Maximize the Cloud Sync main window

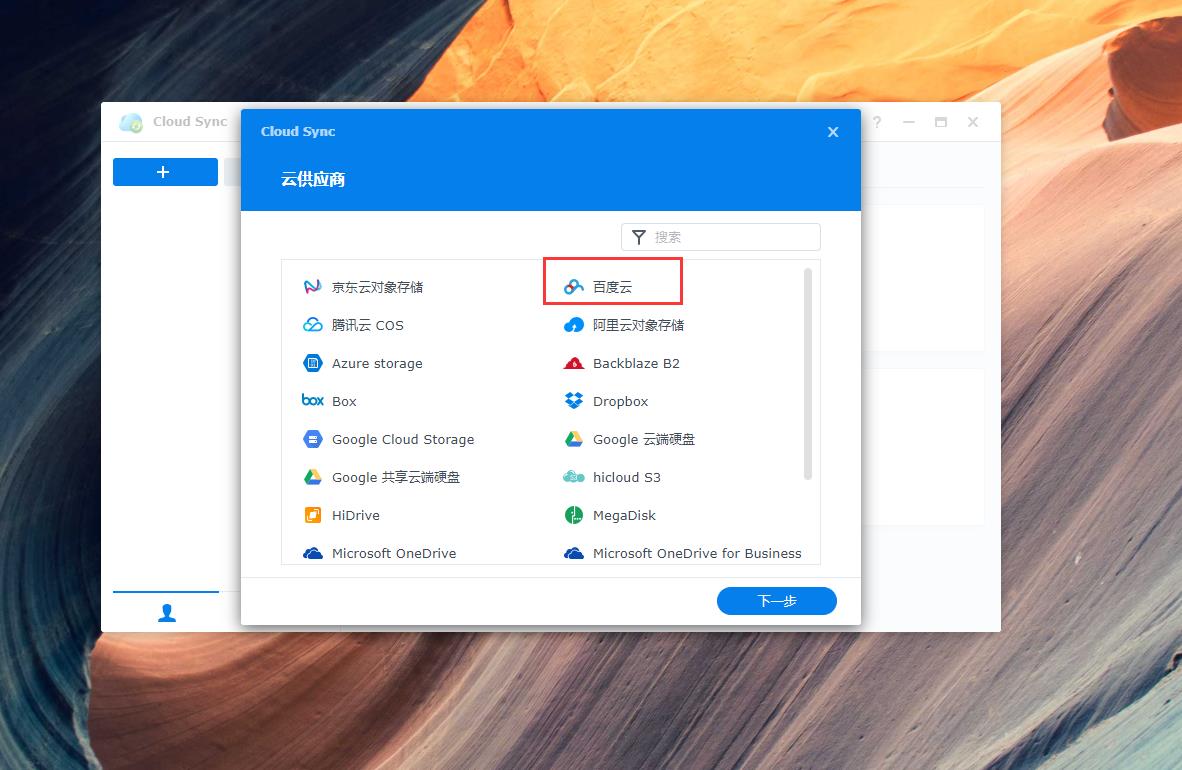pyautogui.click(x=941, y=122)
